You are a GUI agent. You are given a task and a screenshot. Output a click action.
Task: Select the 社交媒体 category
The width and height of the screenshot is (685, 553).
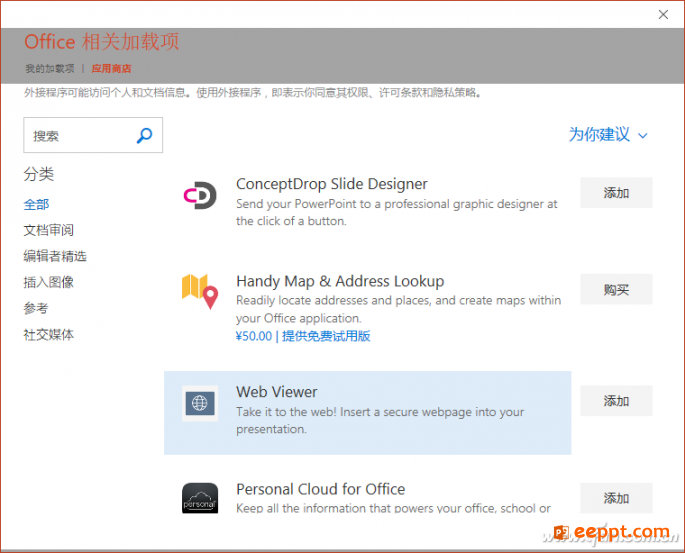pyautogui.click(x=48, y=335)
